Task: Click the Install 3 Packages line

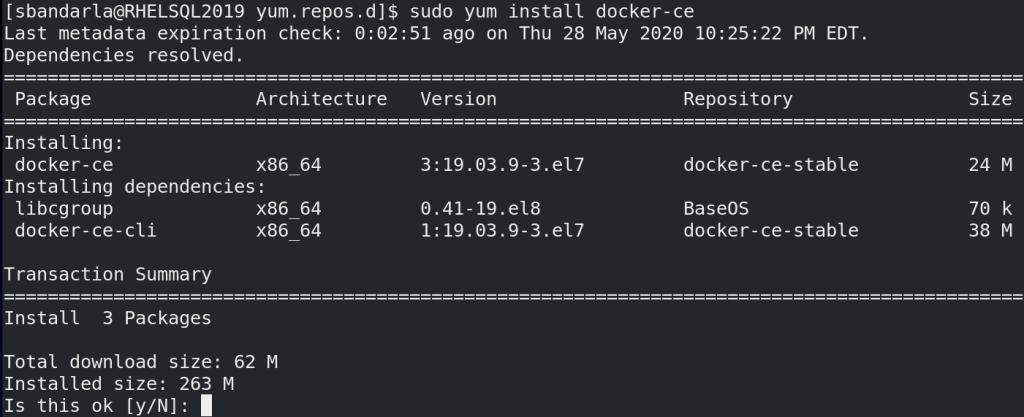Action: point(108,318)
